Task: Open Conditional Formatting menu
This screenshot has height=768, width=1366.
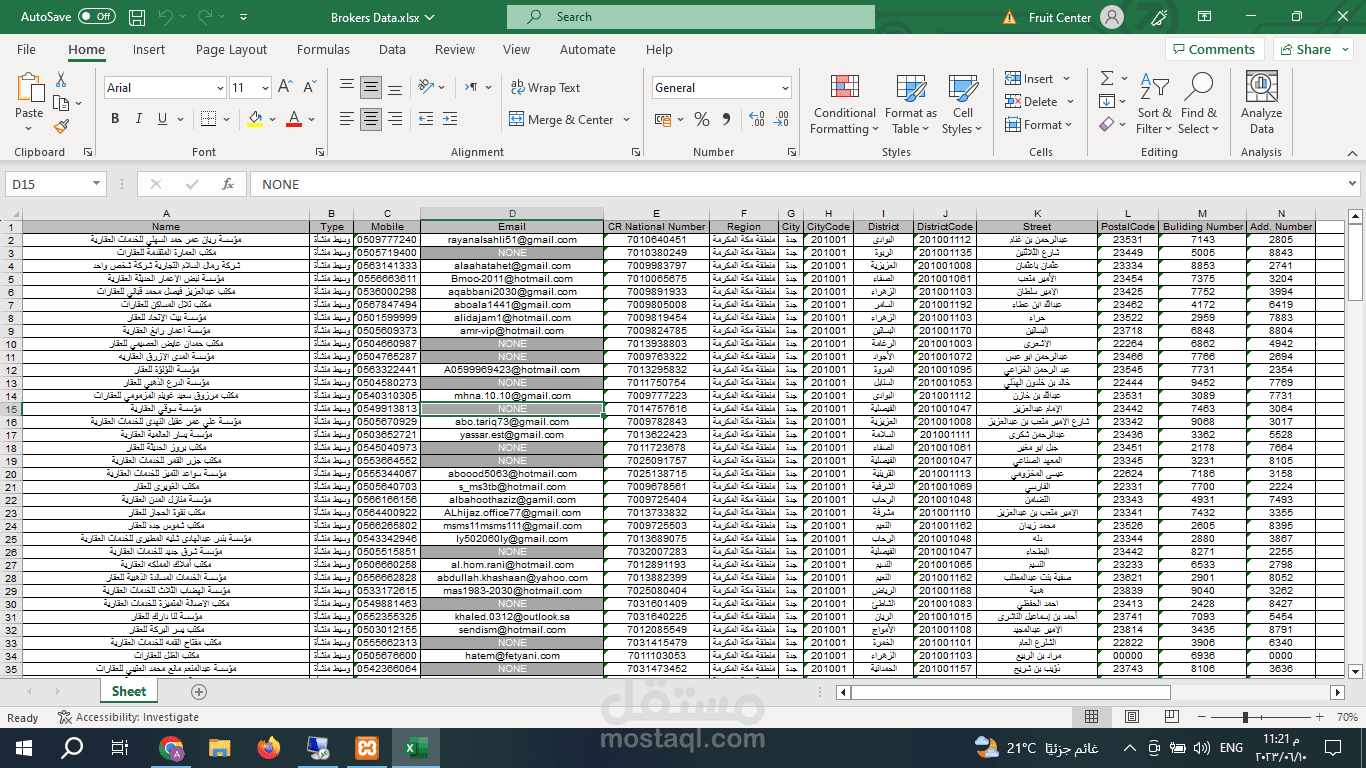Action: click(x=844, y=104)
